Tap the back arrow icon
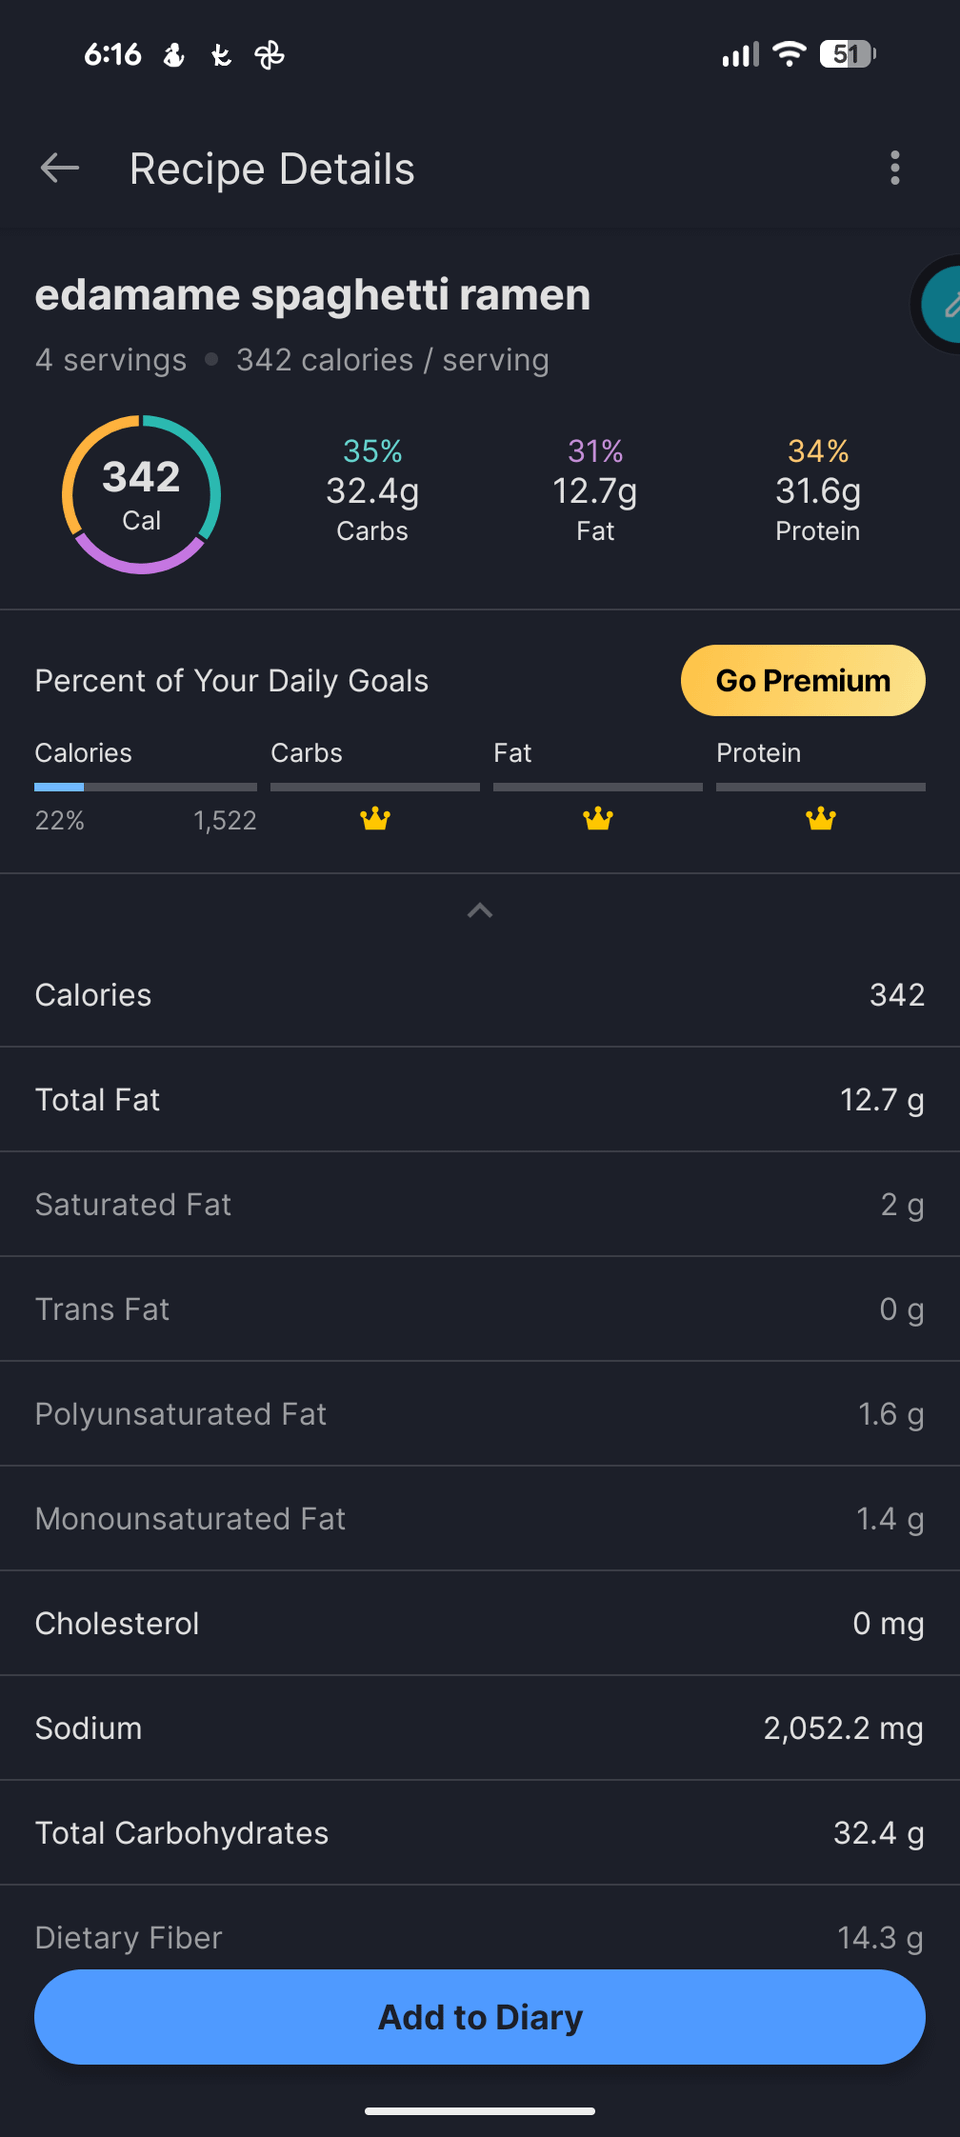Screen dimensions: 960x2137 (x=60, y=168)
